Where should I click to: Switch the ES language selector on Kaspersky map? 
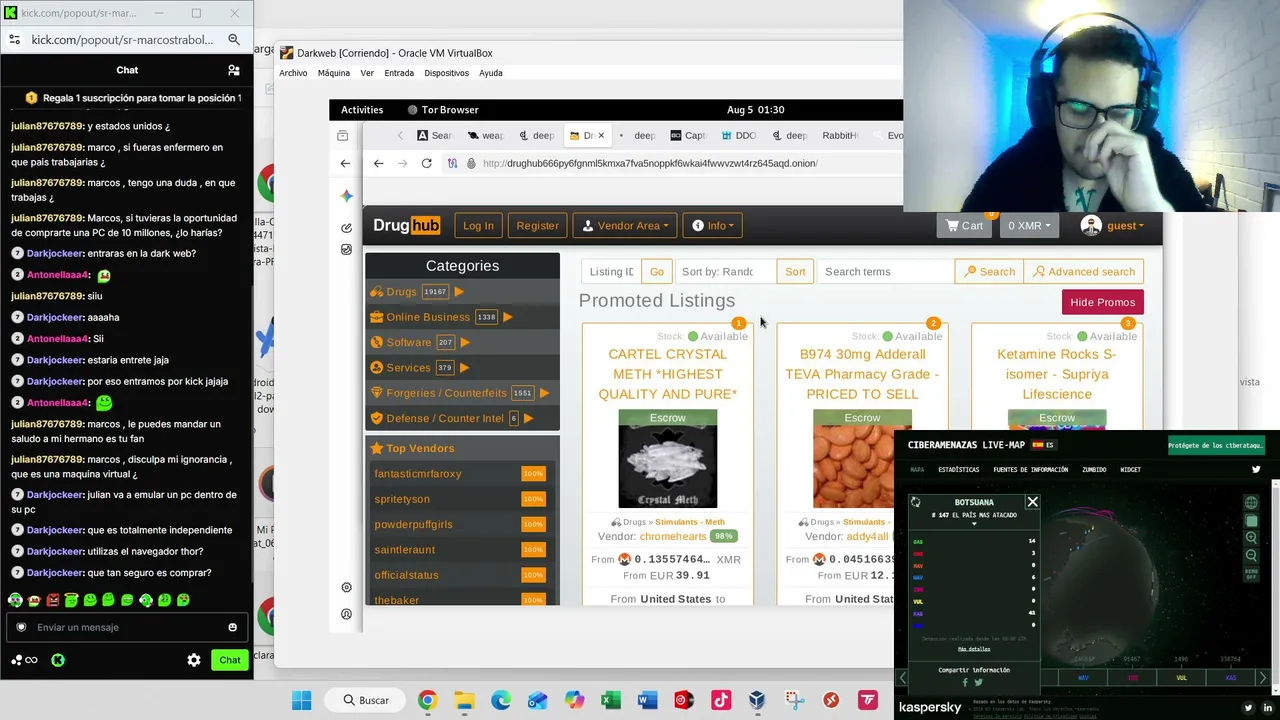pyautogui.click(x=1043, y=445)
